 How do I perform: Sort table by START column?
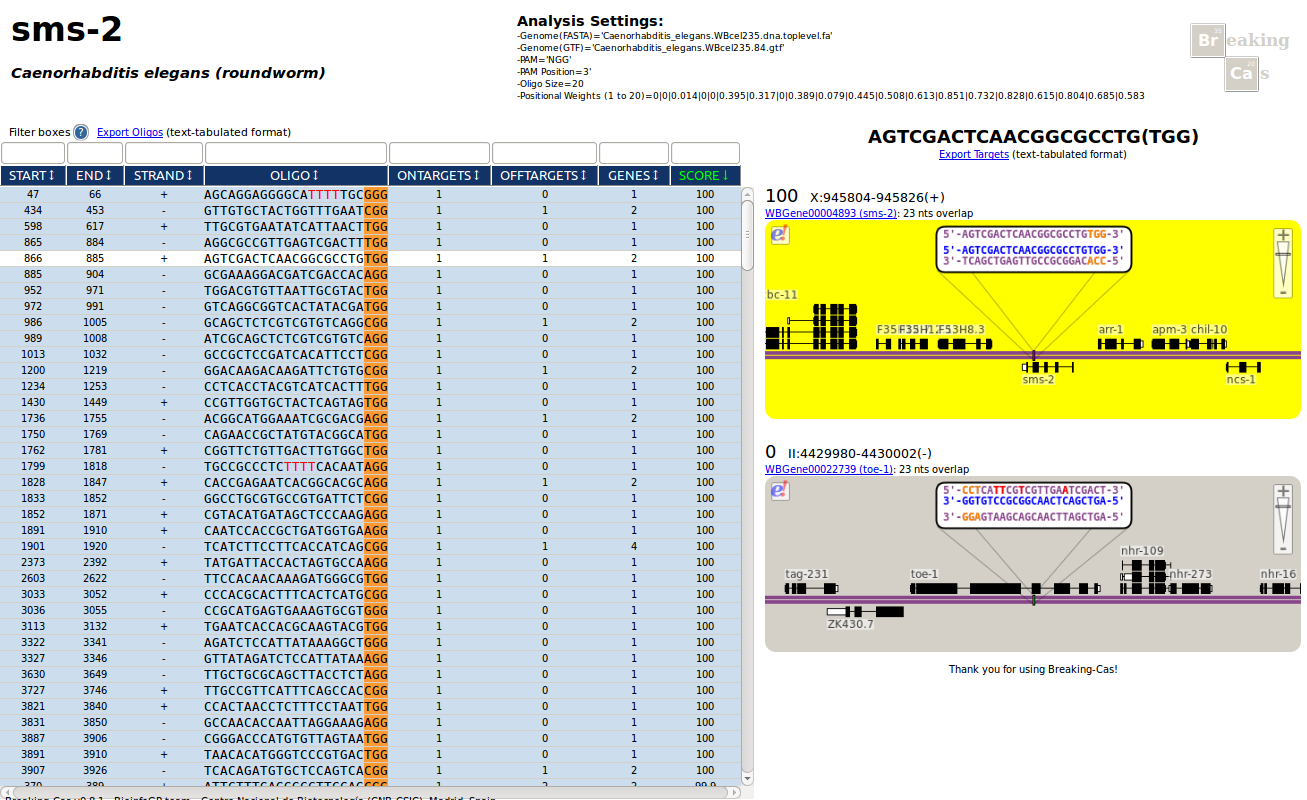[x=33, y=176]
